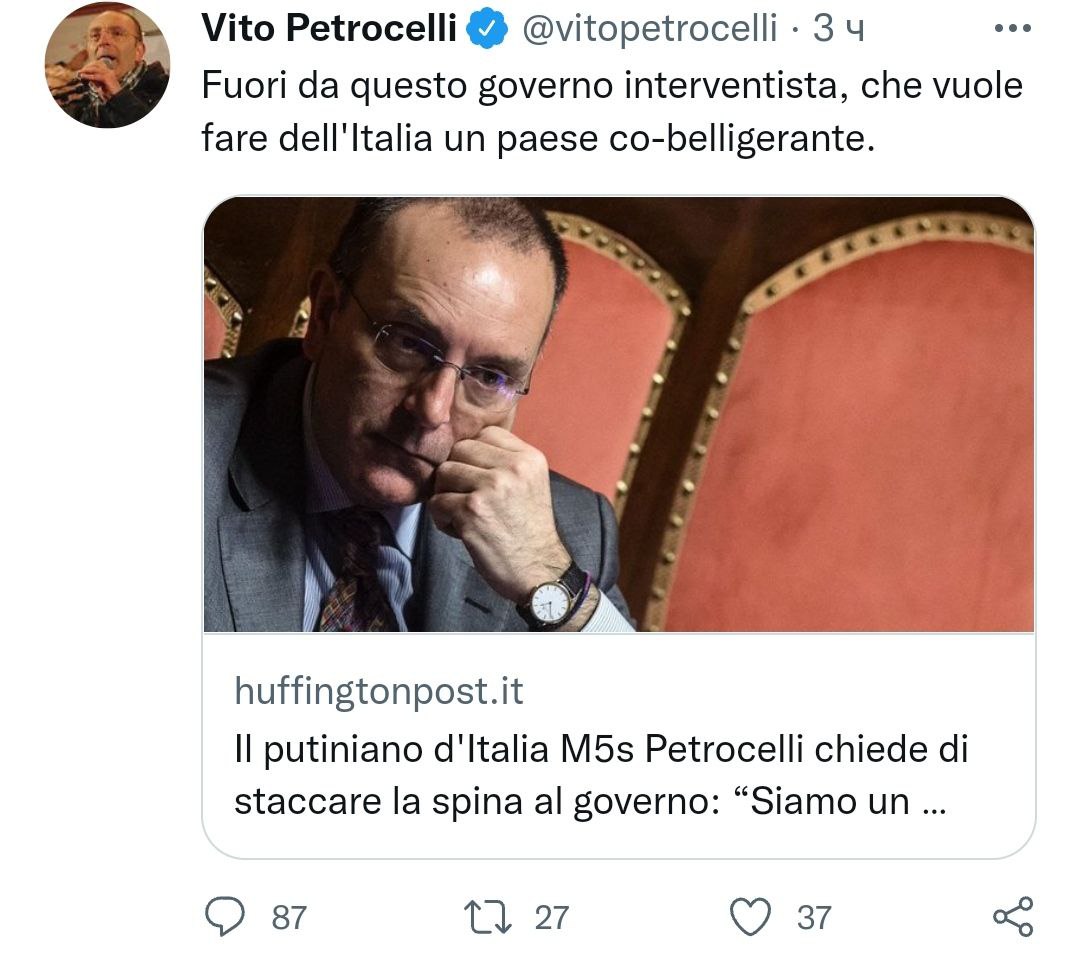Click the reply count 87

tap(289, 917)
